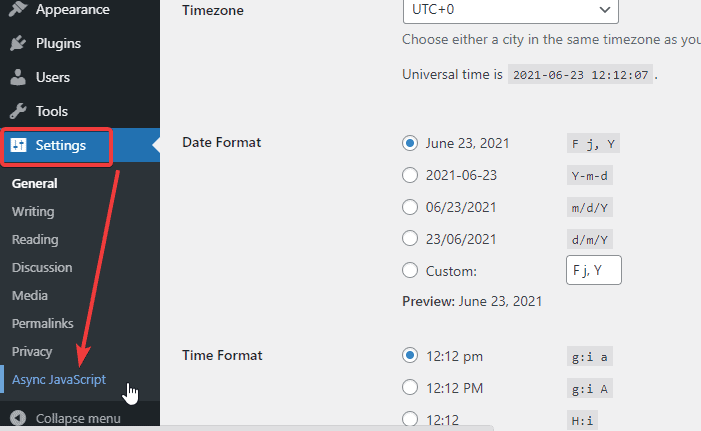Image resolution: width=701 pixels, height=431 pixels.
Task: Click the custom date format text field
Action: tap(593, 270)
